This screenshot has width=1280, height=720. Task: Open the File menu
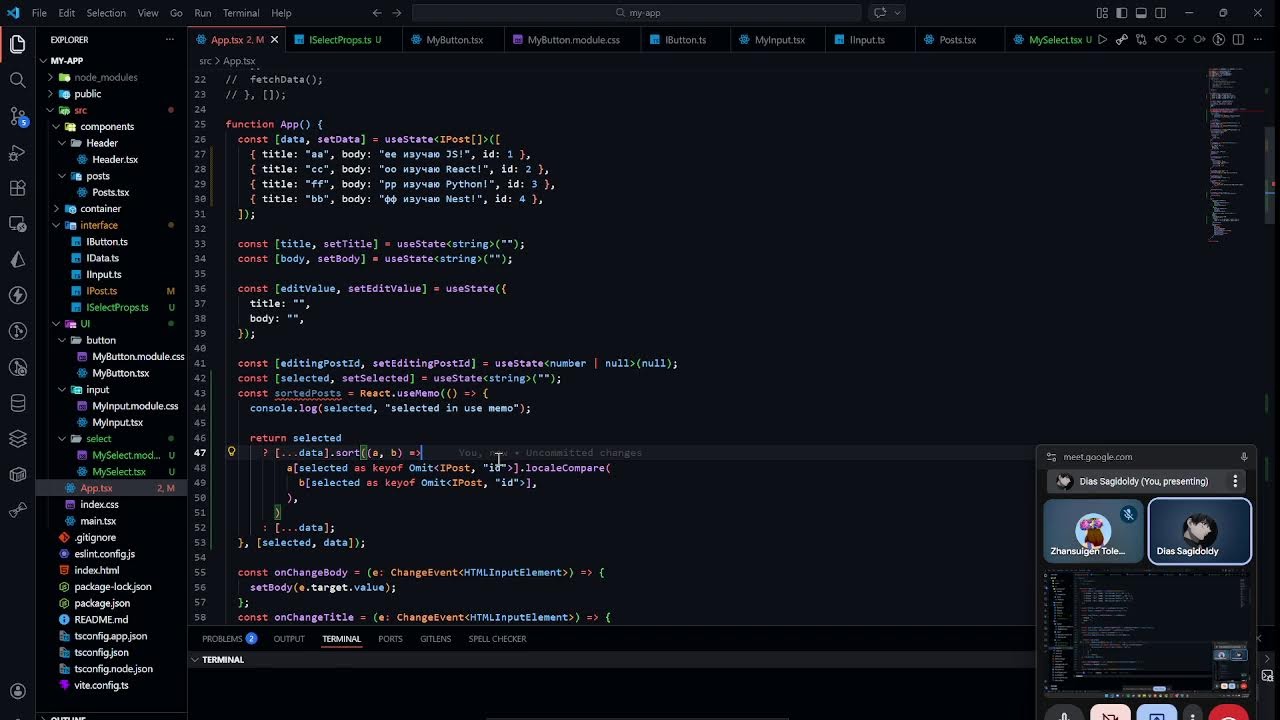(39, 13)
